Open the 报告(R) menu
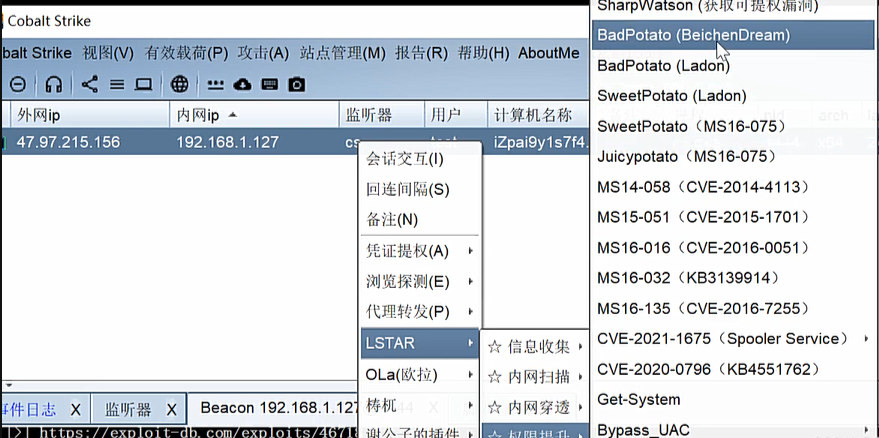 click(x=422, y=53)
